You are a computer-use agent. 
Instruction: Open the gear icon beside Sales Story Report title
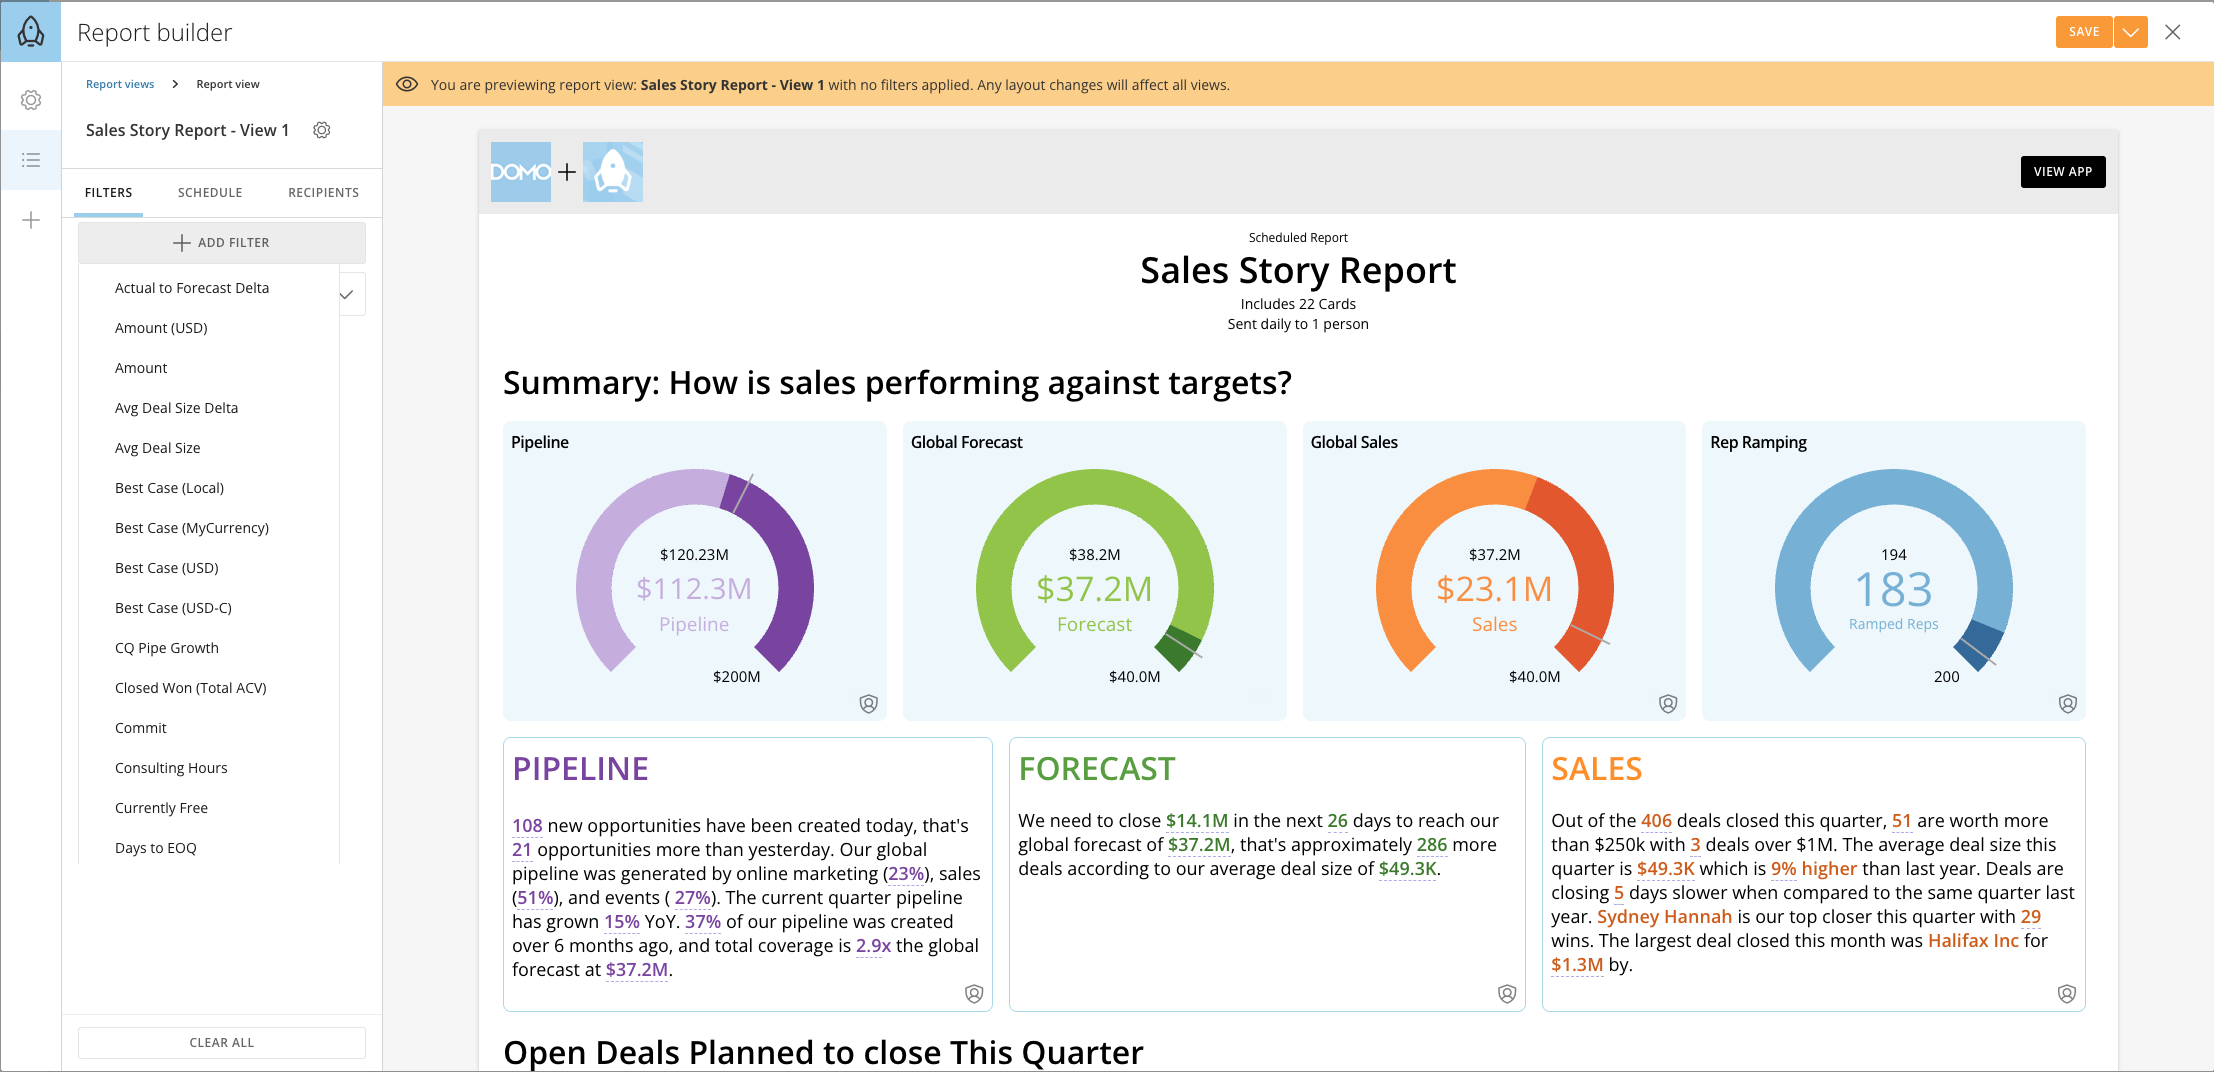coord(322,130)
